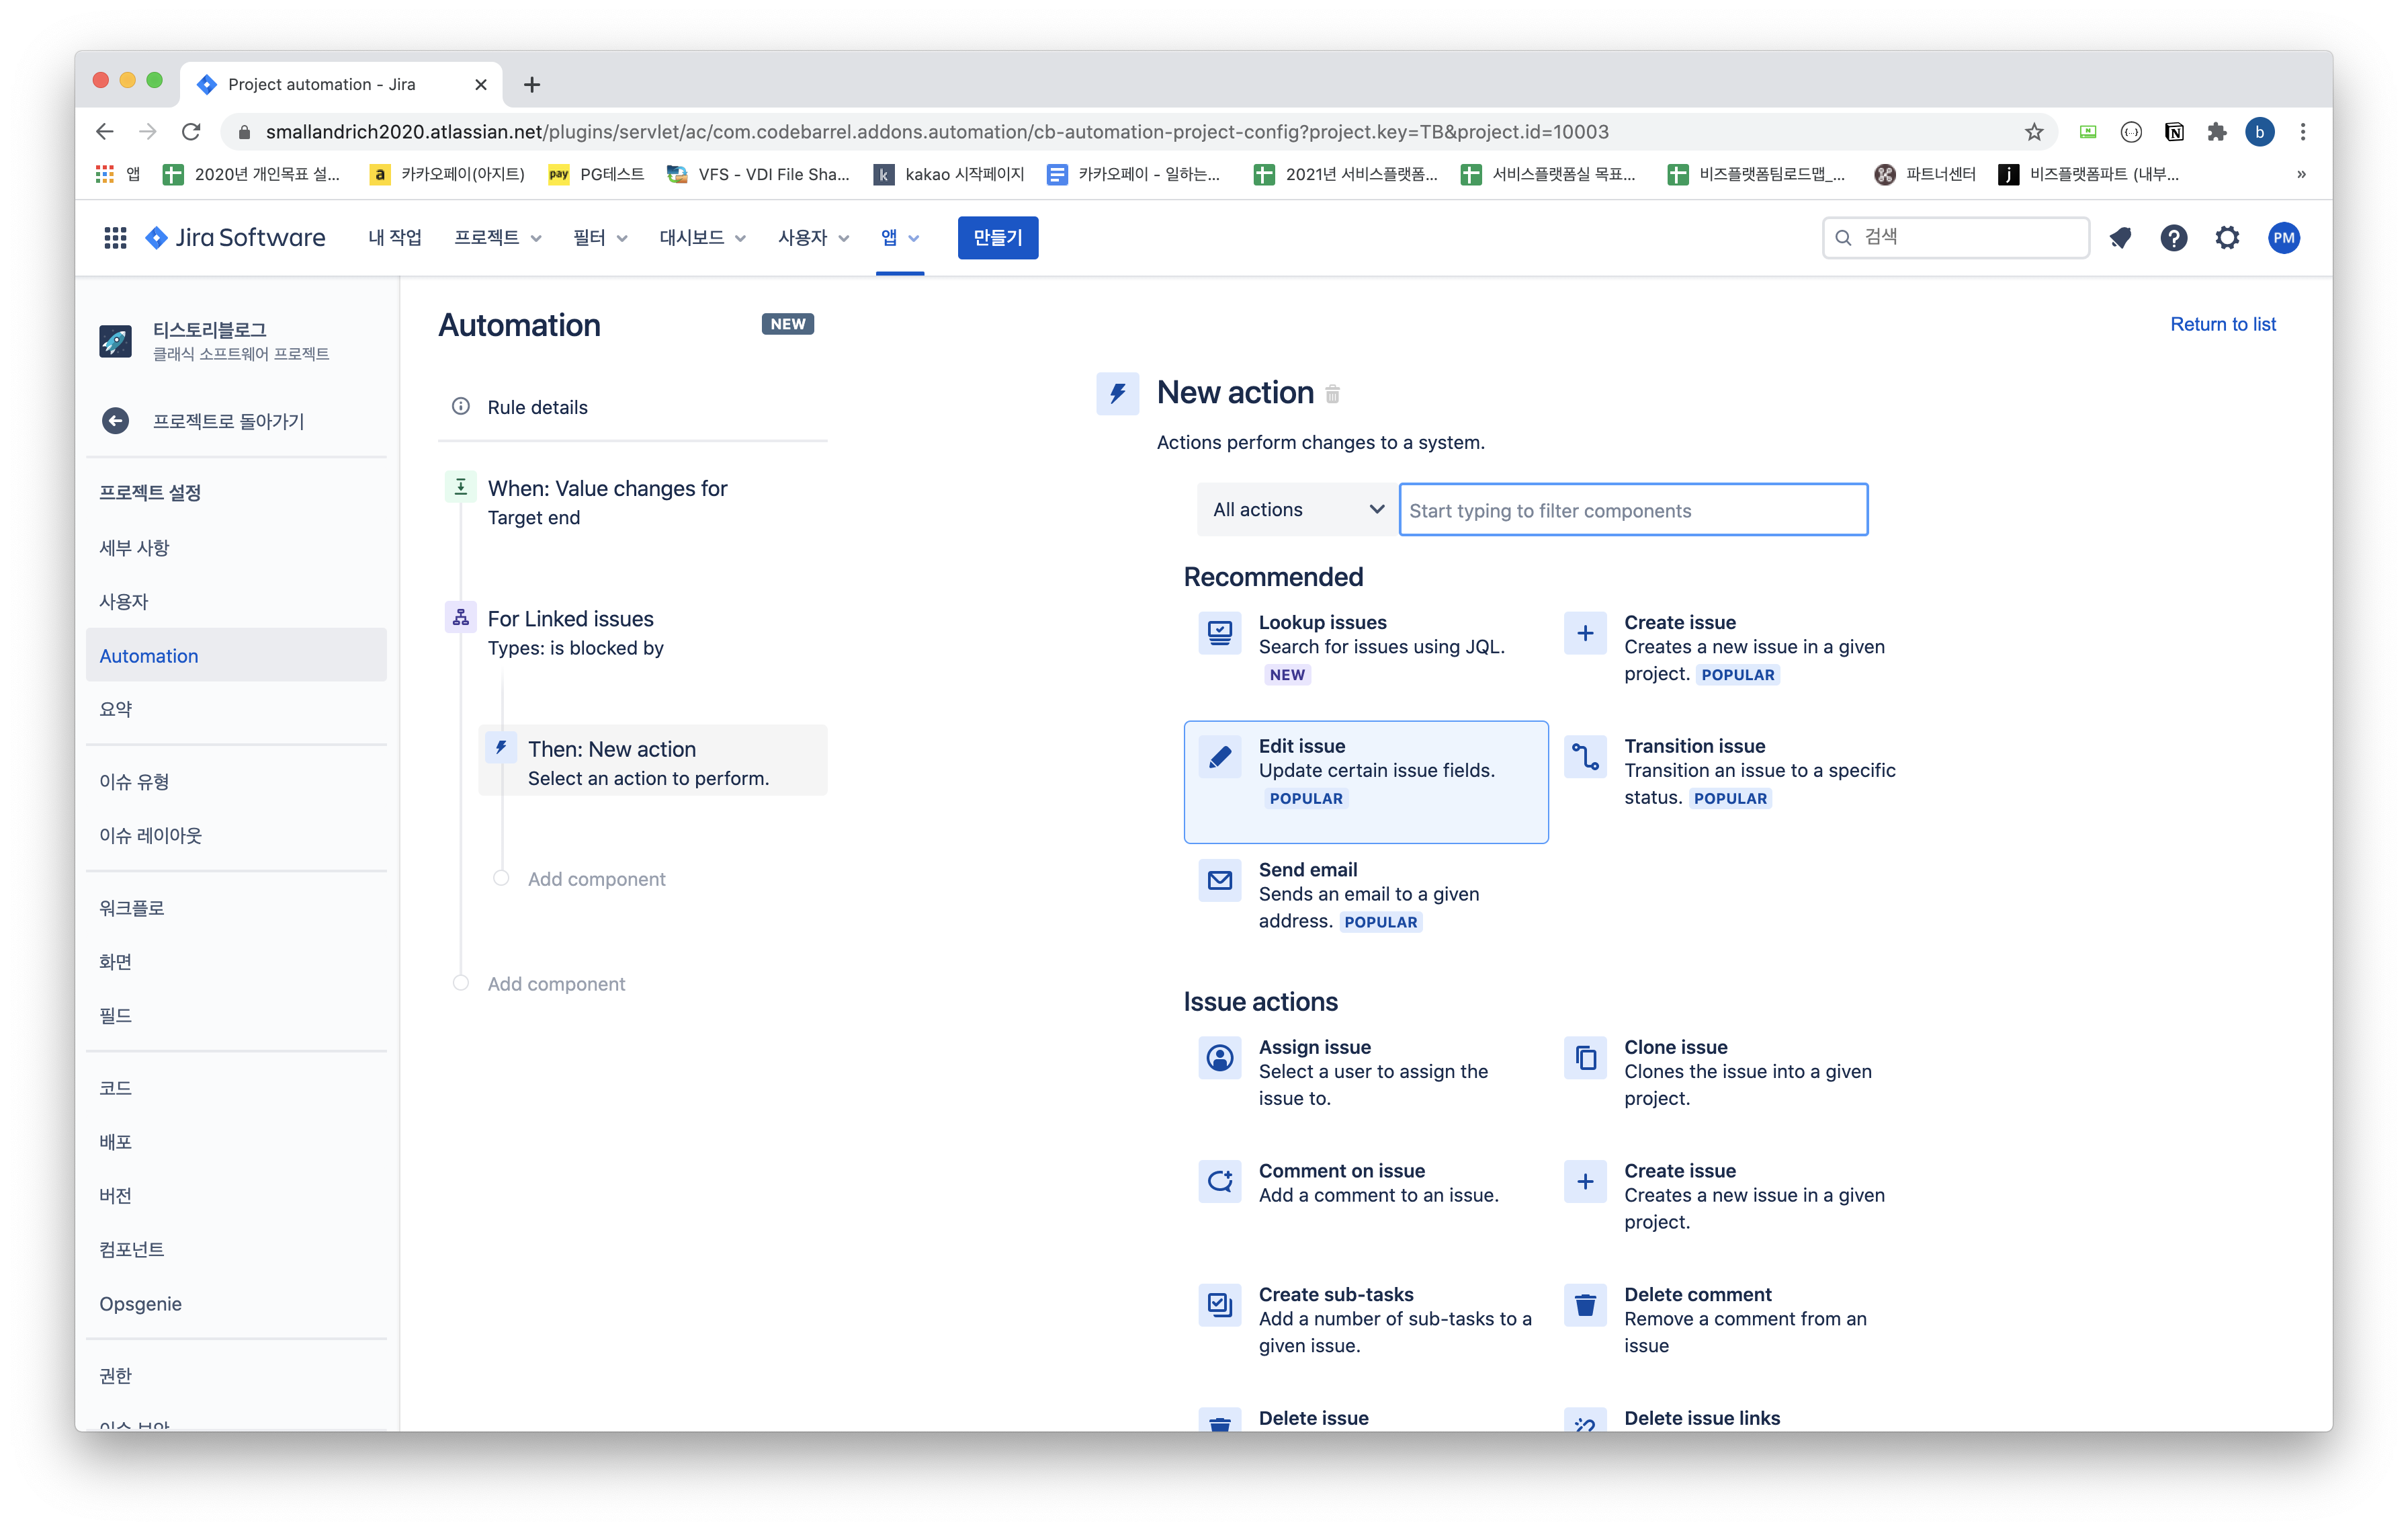2408x1531 pixels.
Task: Click the blue 만들기 create button
Action: tap(997, 238)
